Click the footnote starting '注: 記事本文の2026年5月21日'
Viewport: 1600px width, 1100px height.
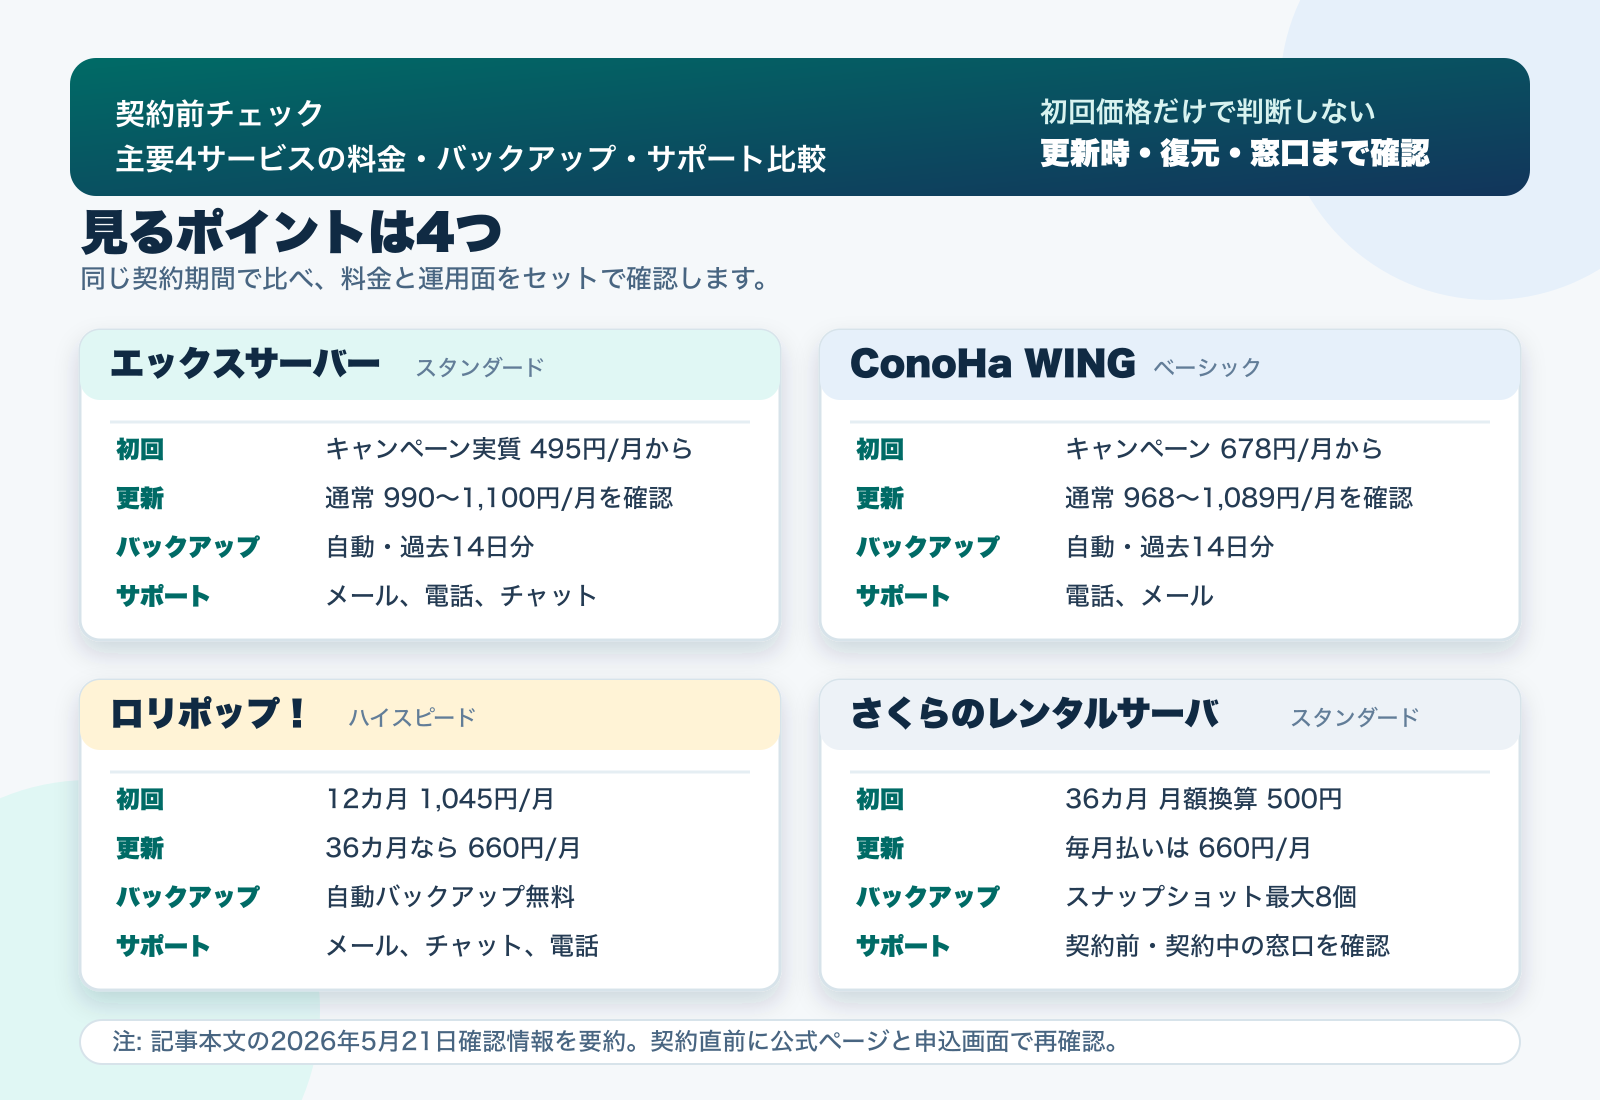click(x=615, y=1042)
